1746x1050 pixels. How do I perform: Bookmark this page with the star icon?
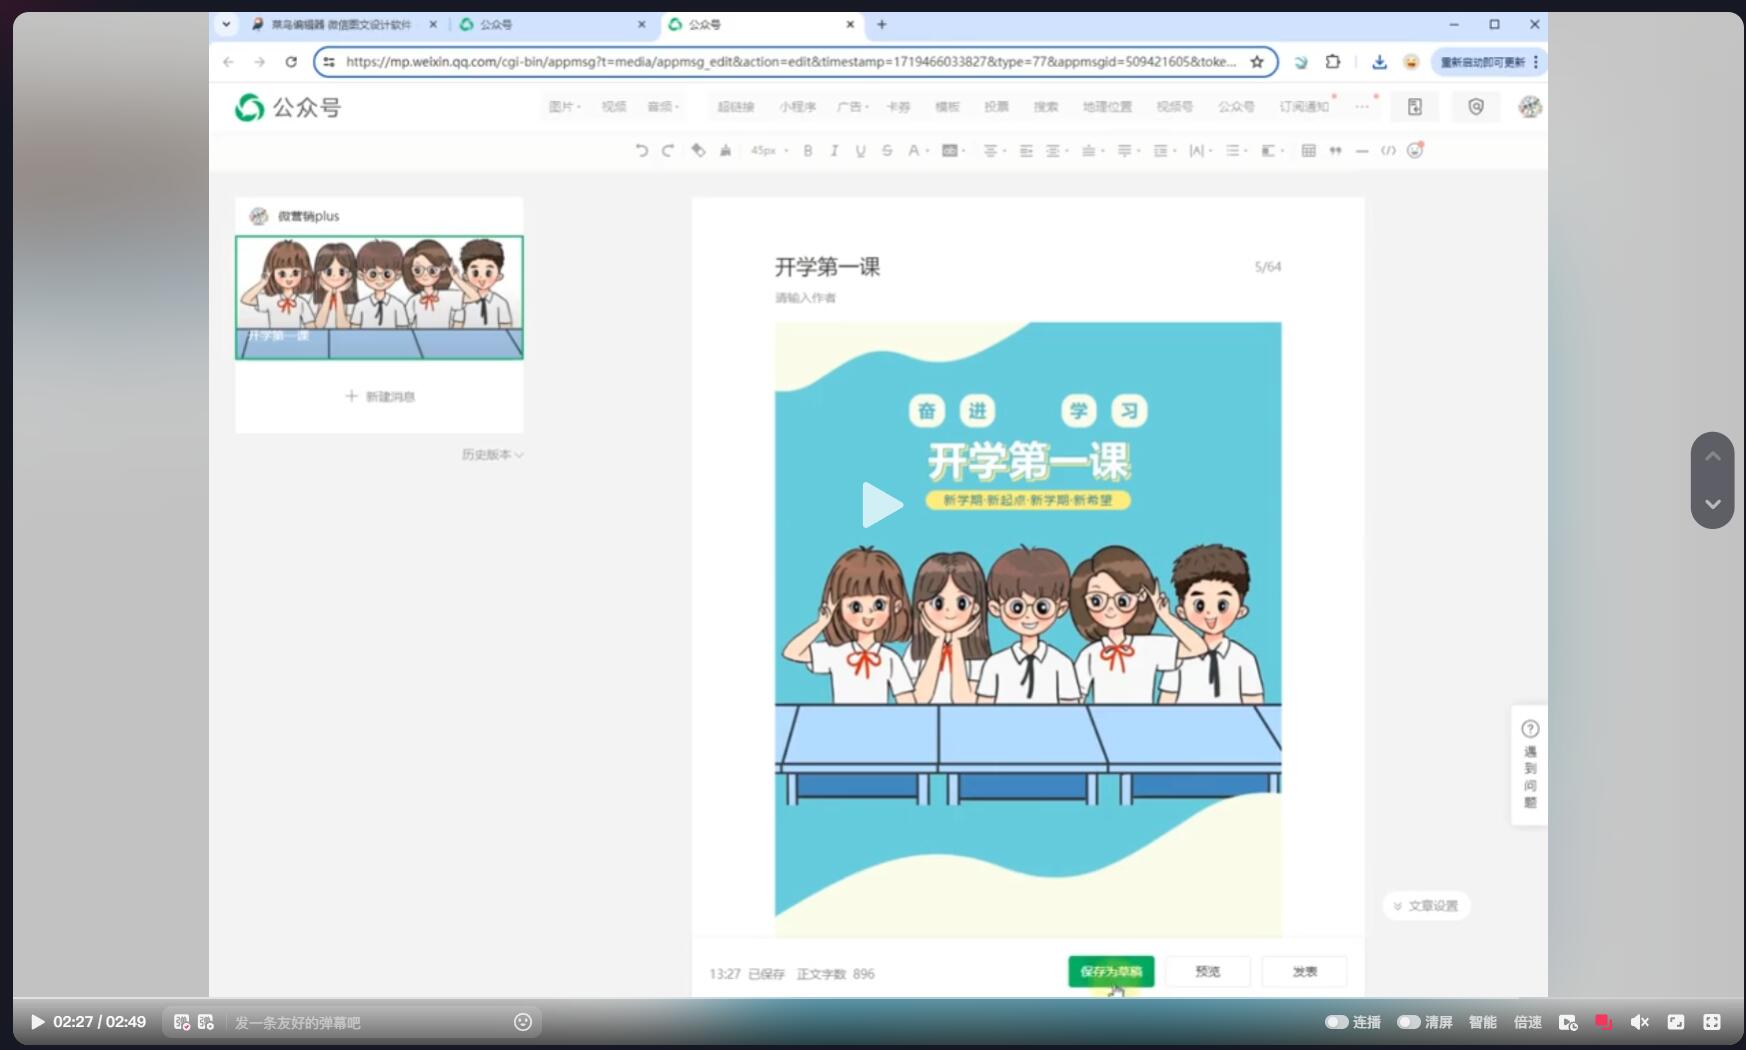click(x=1257, y=62)
